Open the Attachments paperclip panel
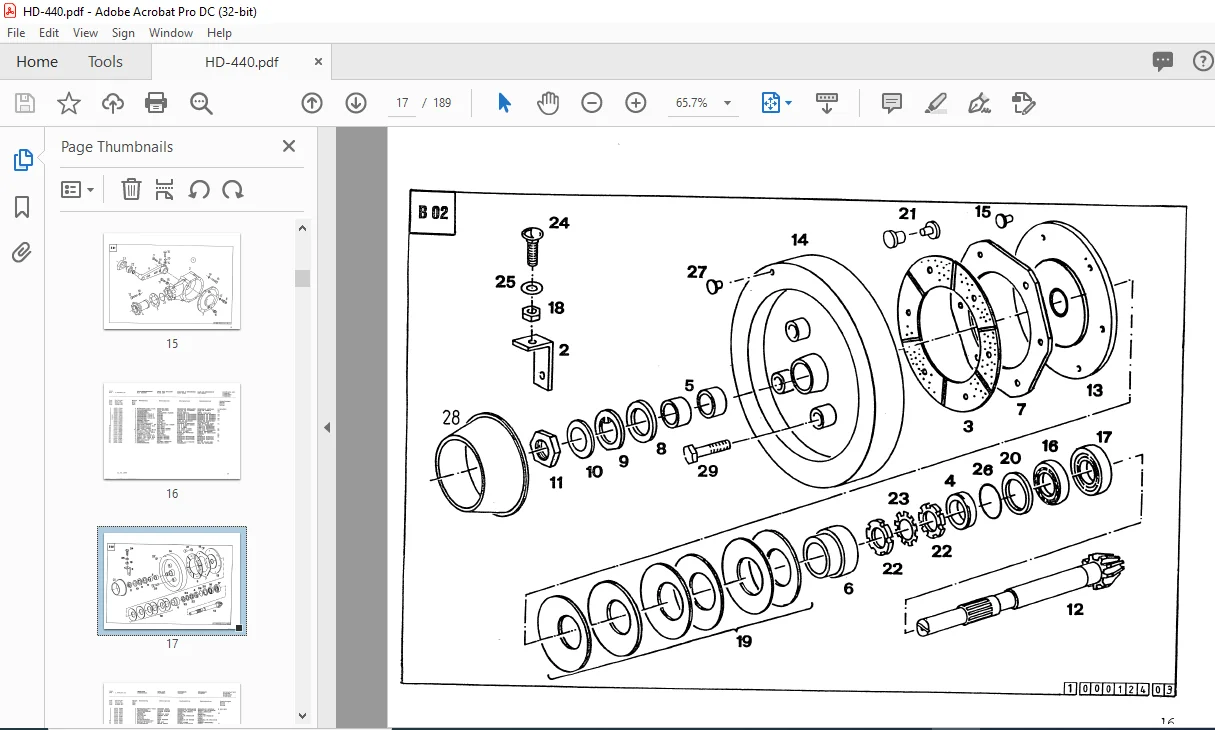The image size is (1215, 730). pos(22,252)
